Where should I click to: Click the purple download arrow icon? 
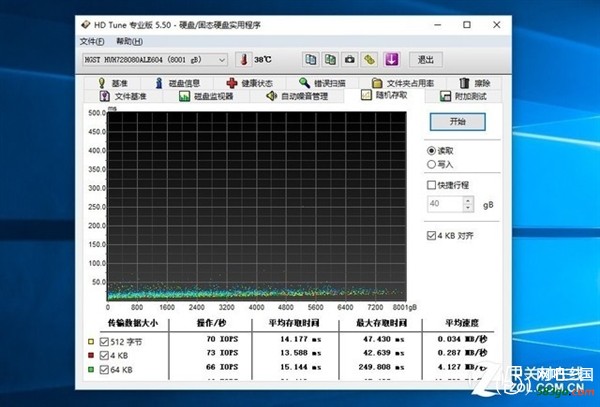391,60
